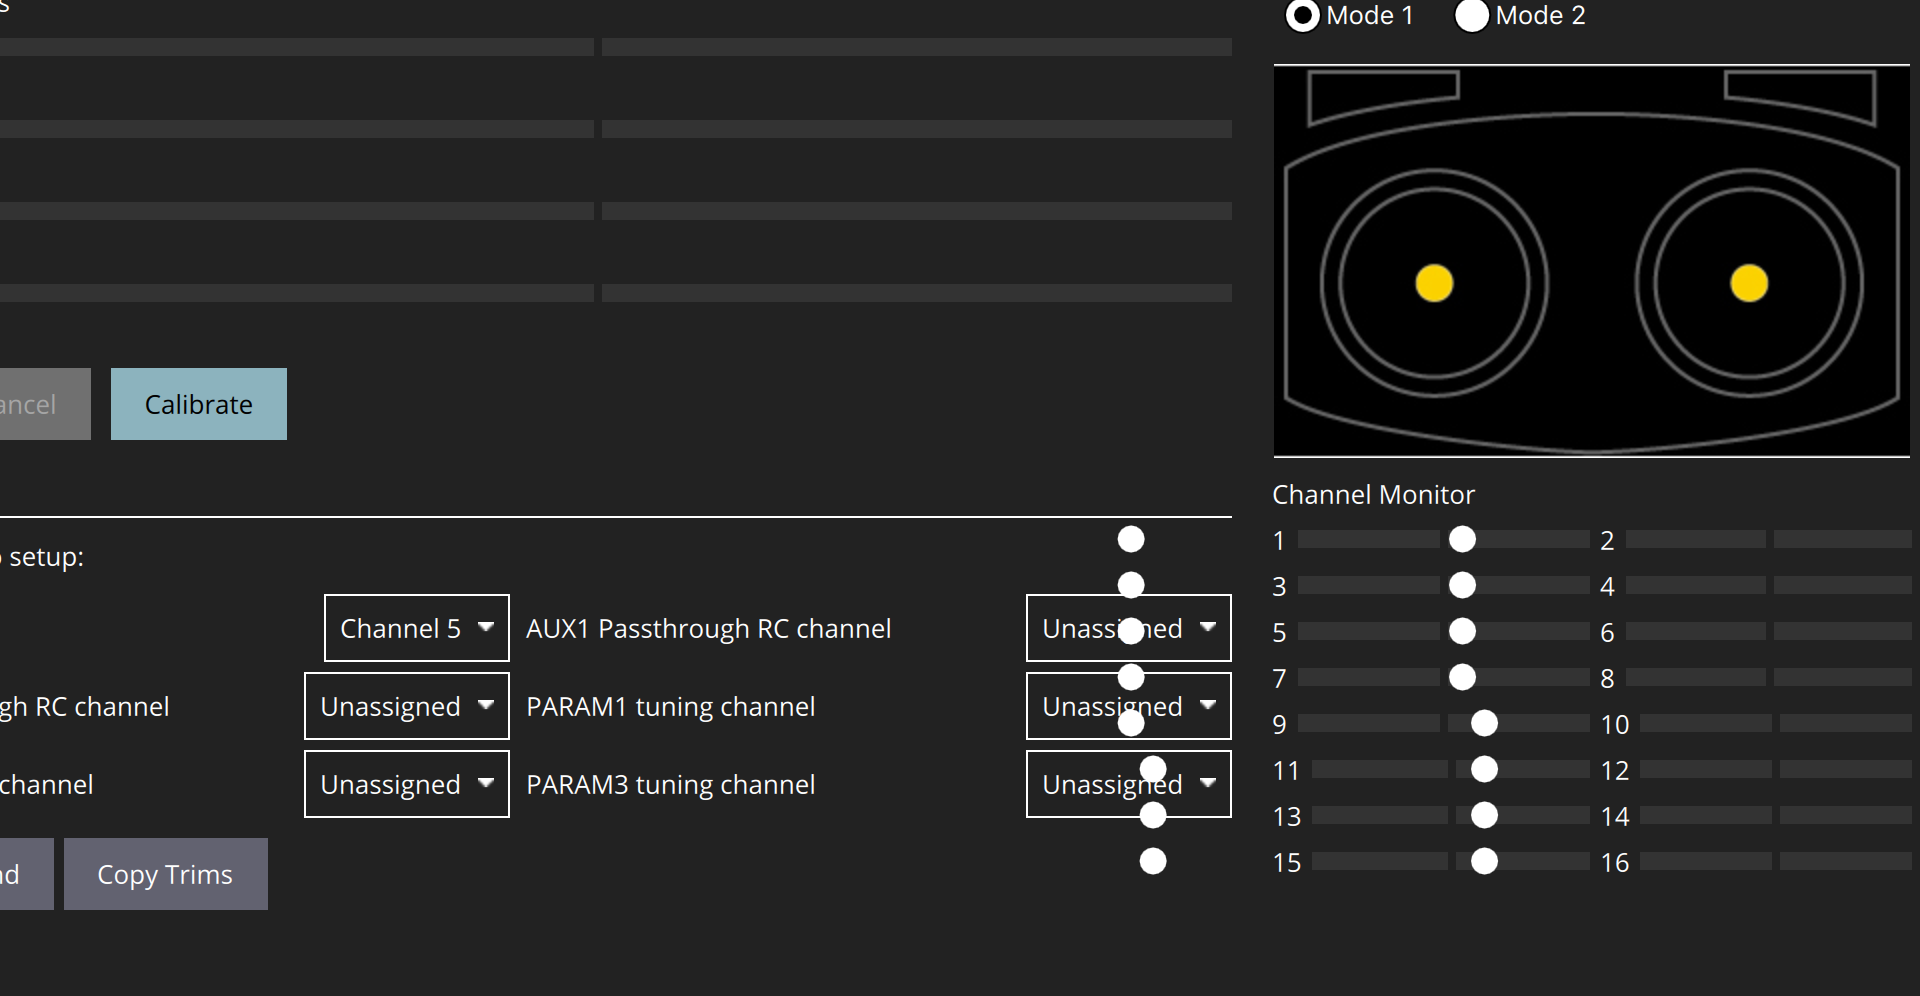The image size is (1920, 996).
Task: Open the PARAM3 tuning channel dropdown
Action: (406, 784)
